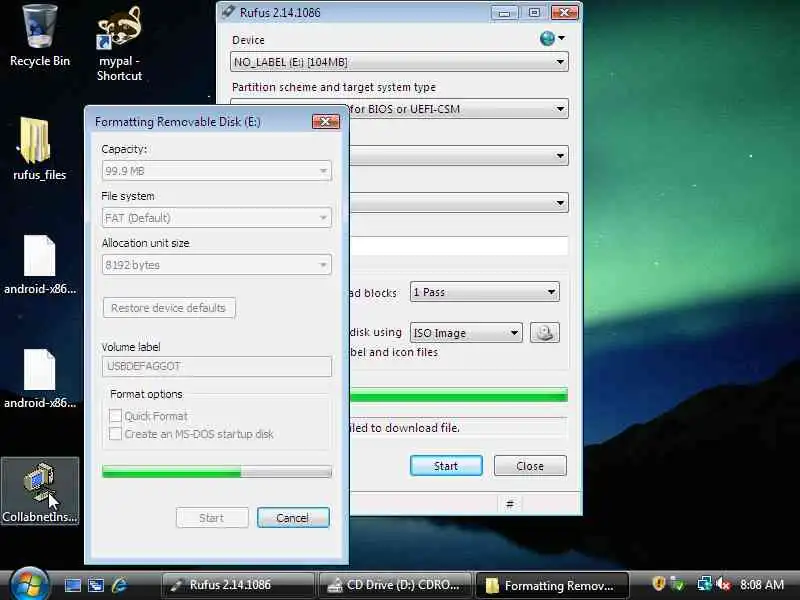Click the Rufus log hash symbol
Viewport: 800px width, 600px height.
509,505
